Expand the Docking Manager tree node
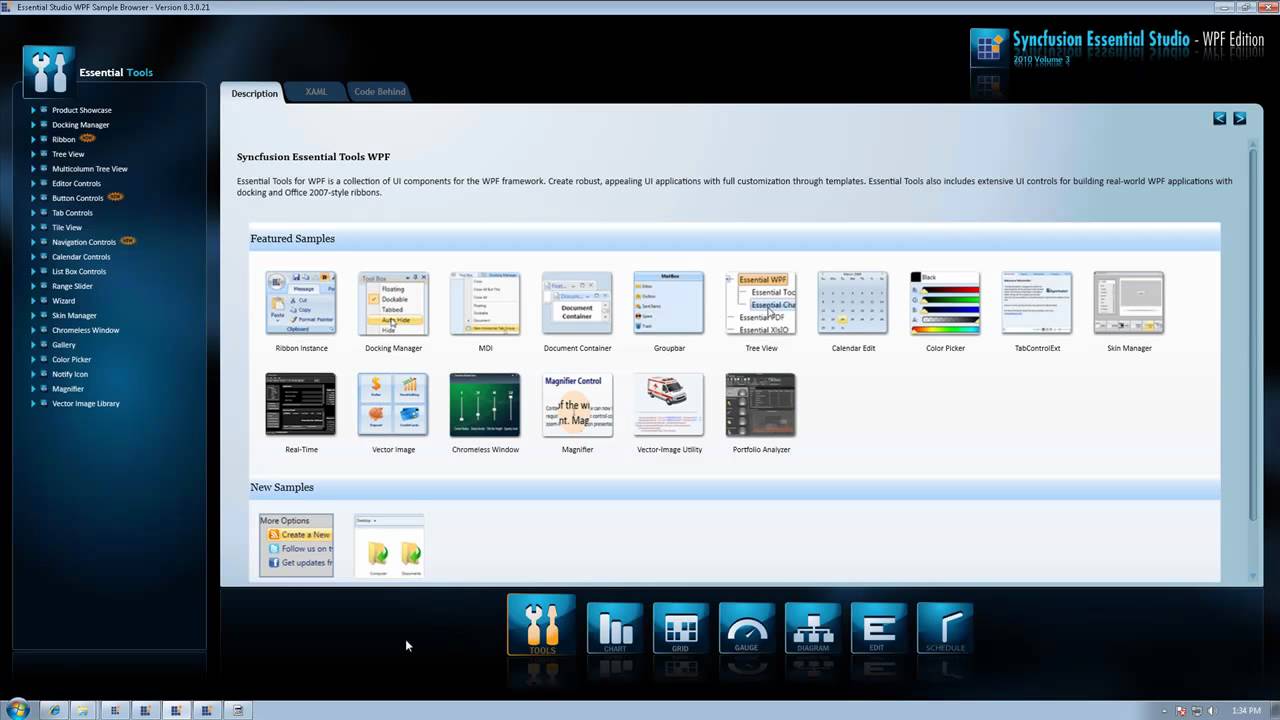Screen dimensions: 1280x720 point(33,125)
